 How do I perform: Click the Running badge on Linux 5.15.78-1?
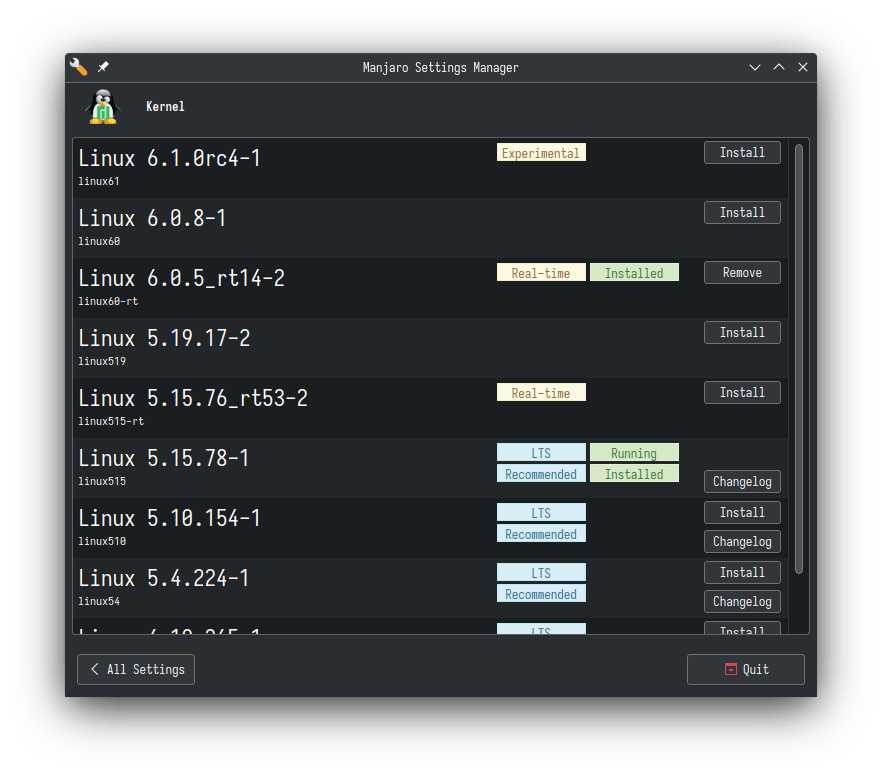[634, 452]
